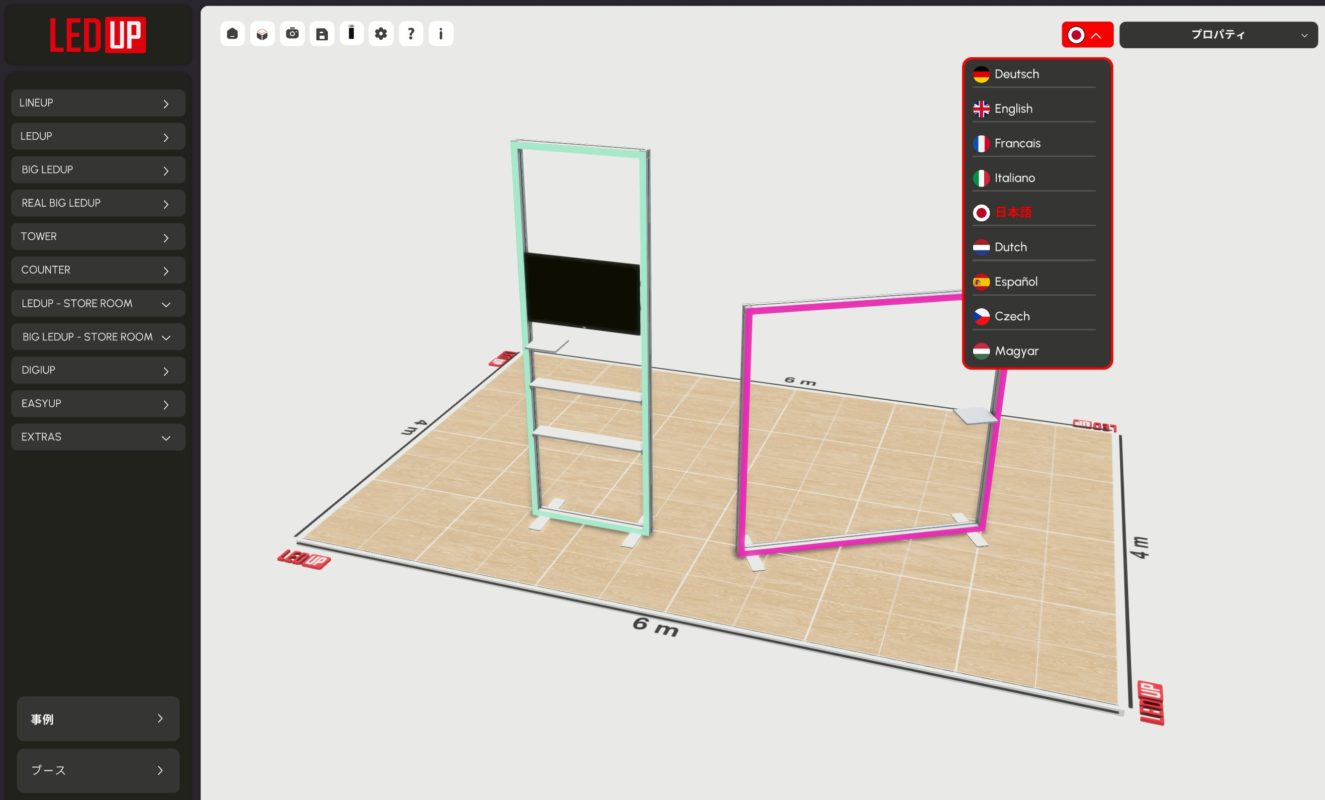Select Deutsch from the language list
Image resolution: width=1325 pixels, height=800 pixels.
[x=1016, y=74]
